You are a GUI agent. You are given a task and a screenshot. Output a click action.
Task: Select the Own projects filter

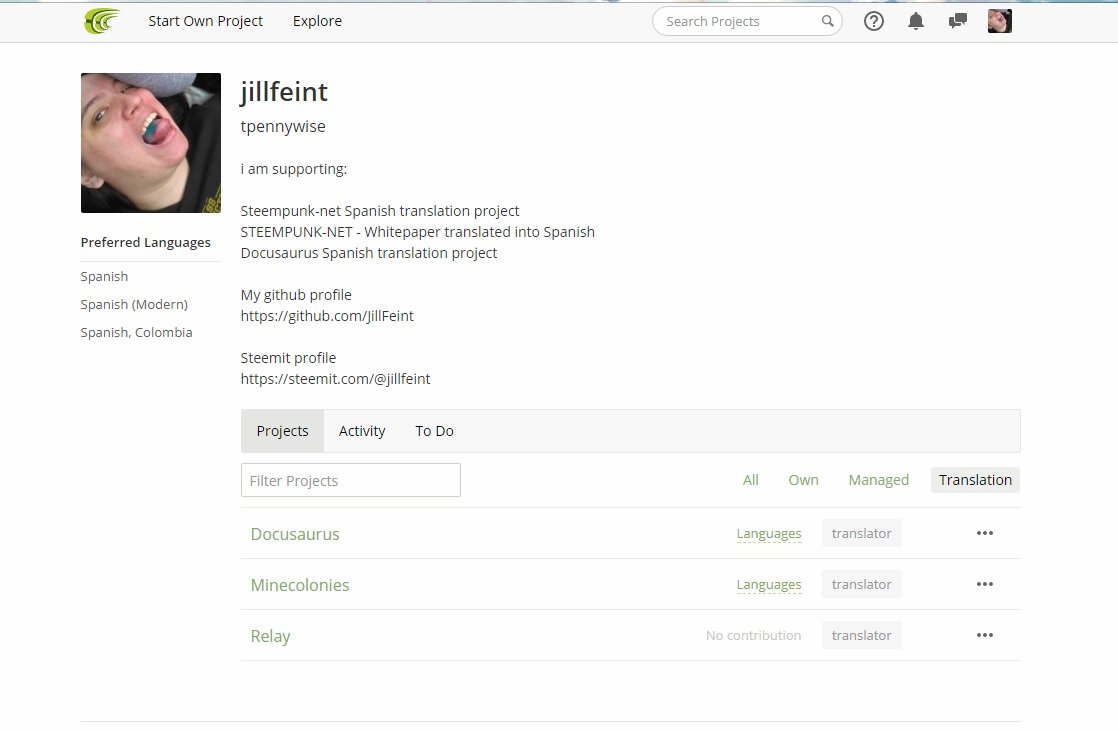[x=804, y=480]
